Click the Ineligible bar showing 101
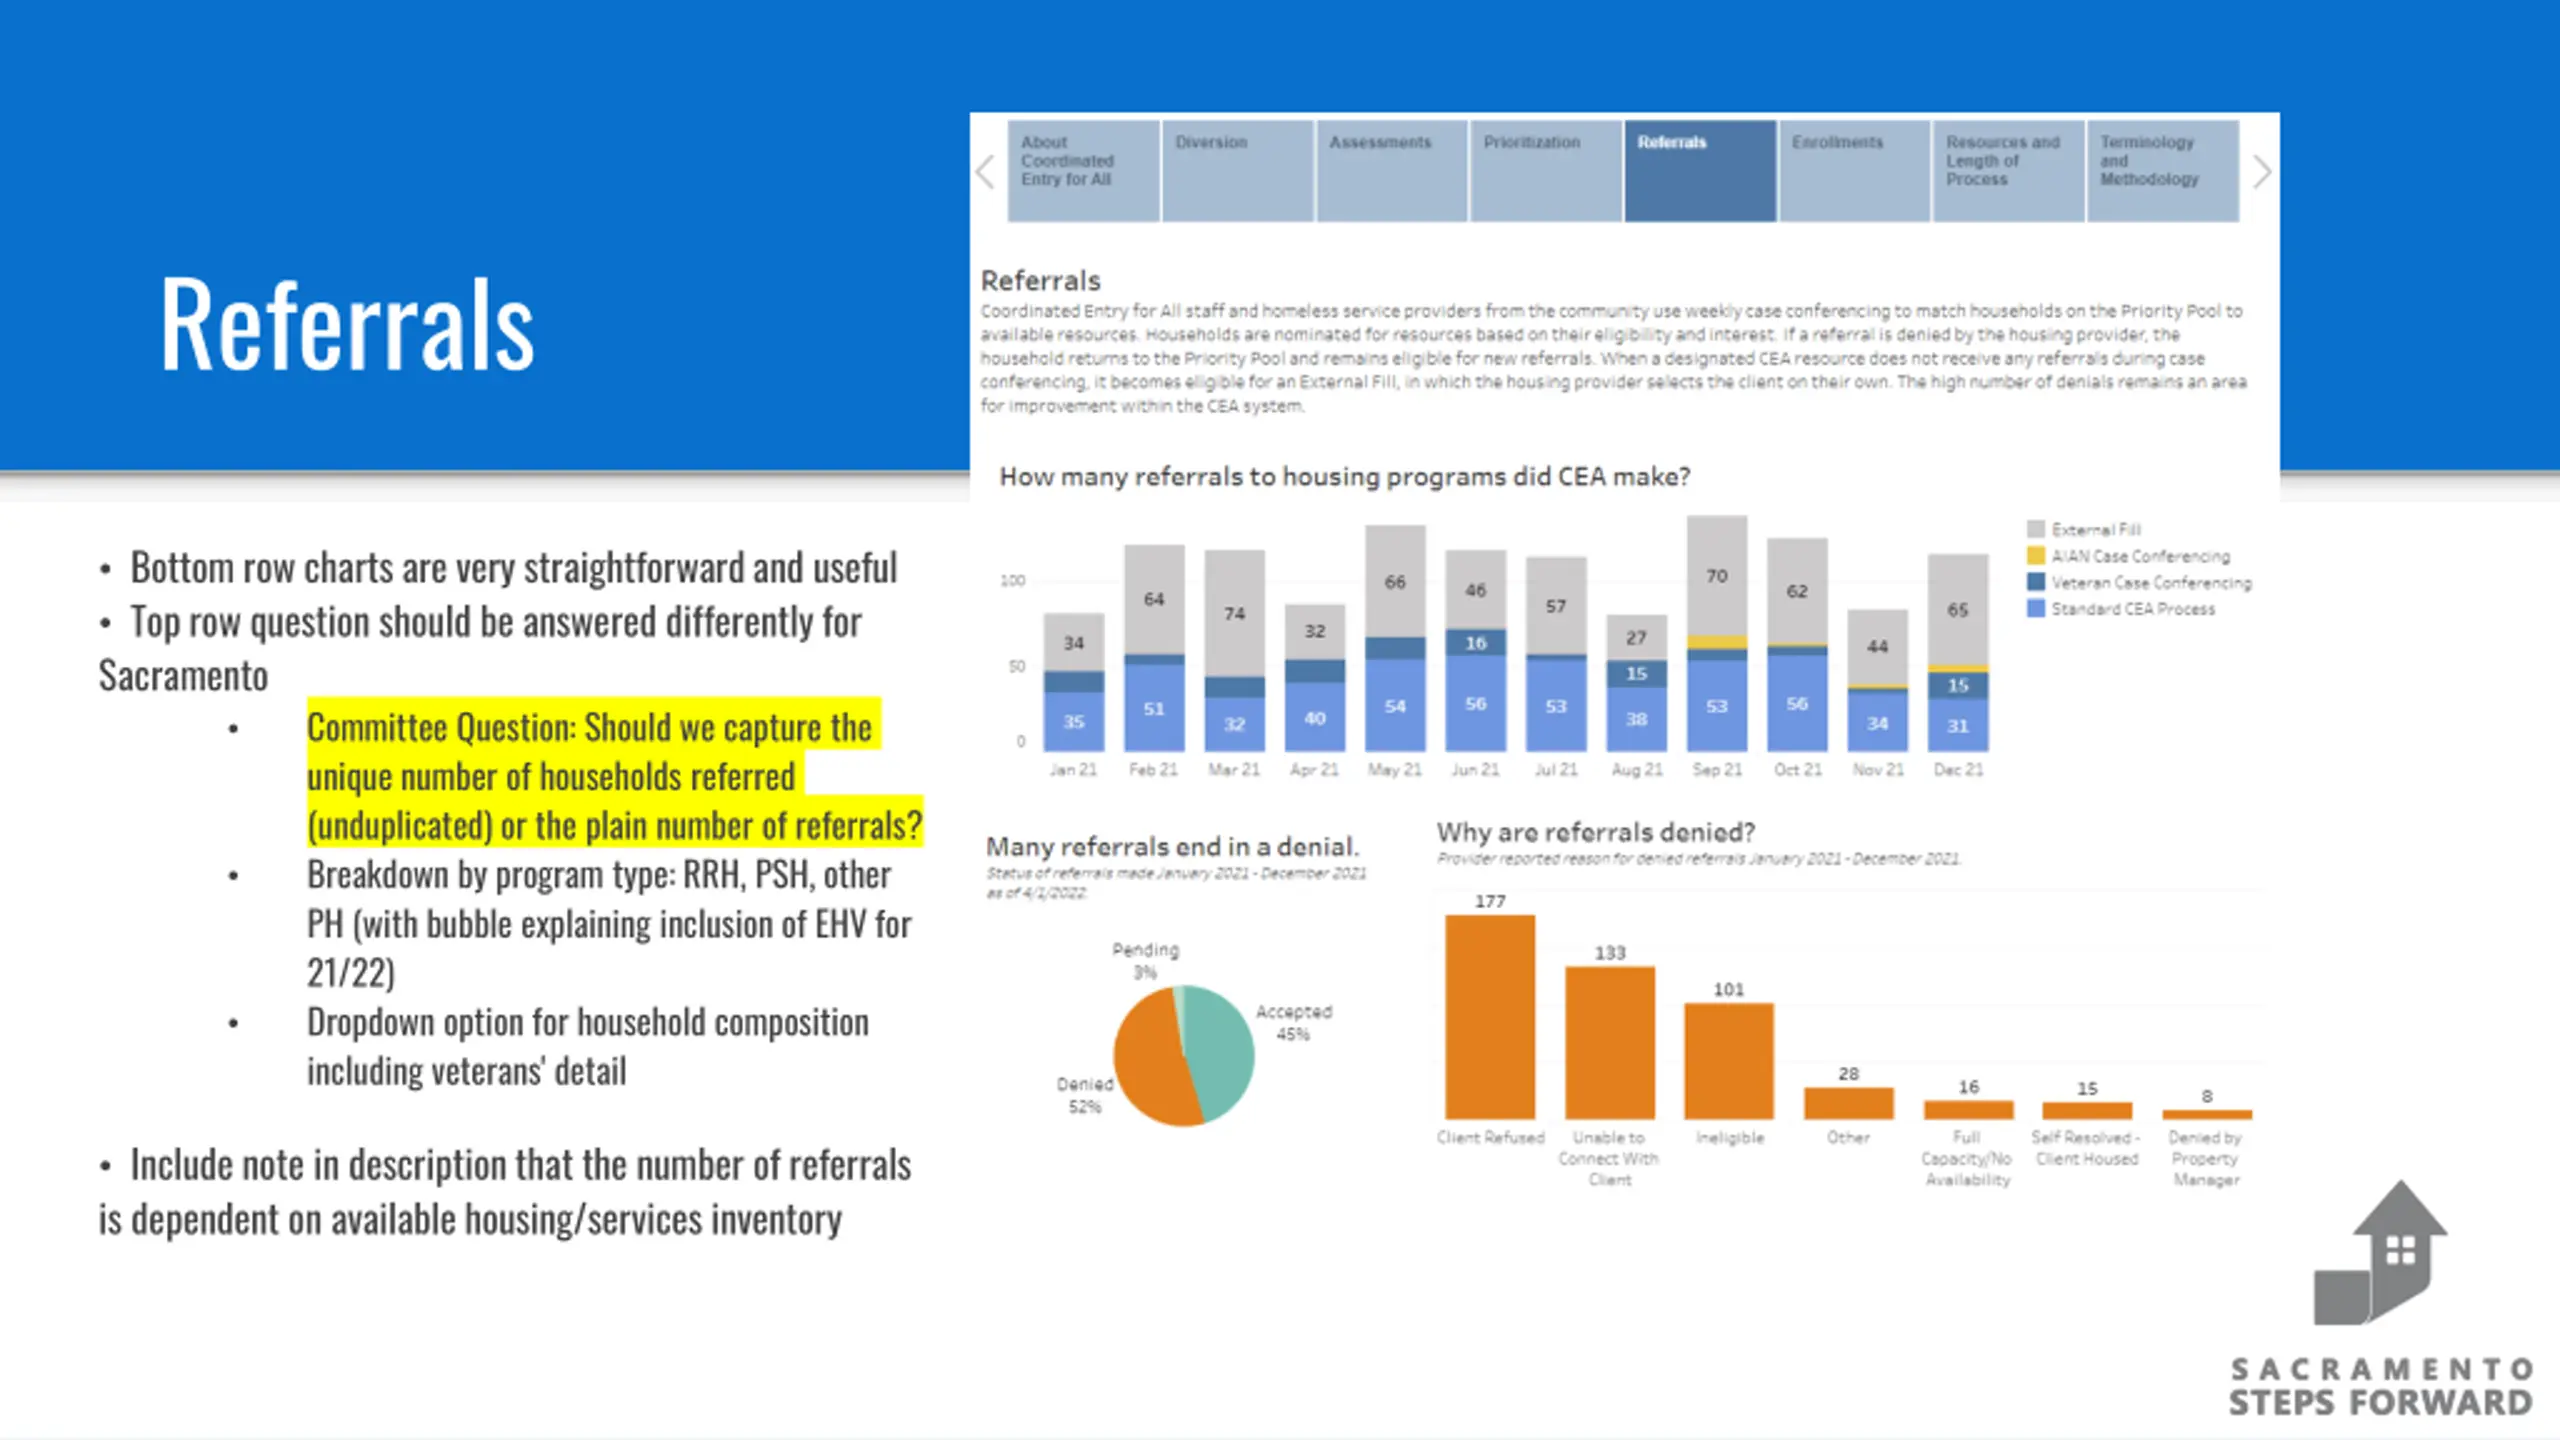 (1729, 1060)
